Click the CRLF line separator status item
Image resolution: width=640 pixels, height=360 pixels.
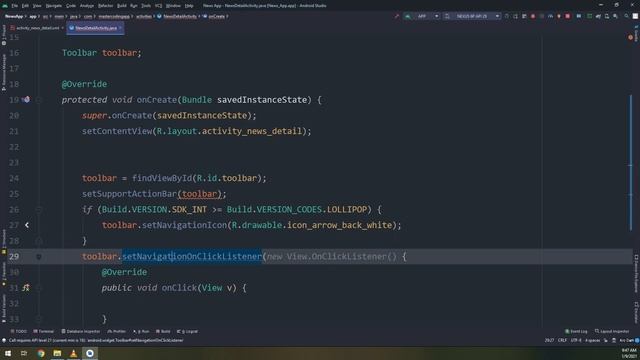point(562,340)
